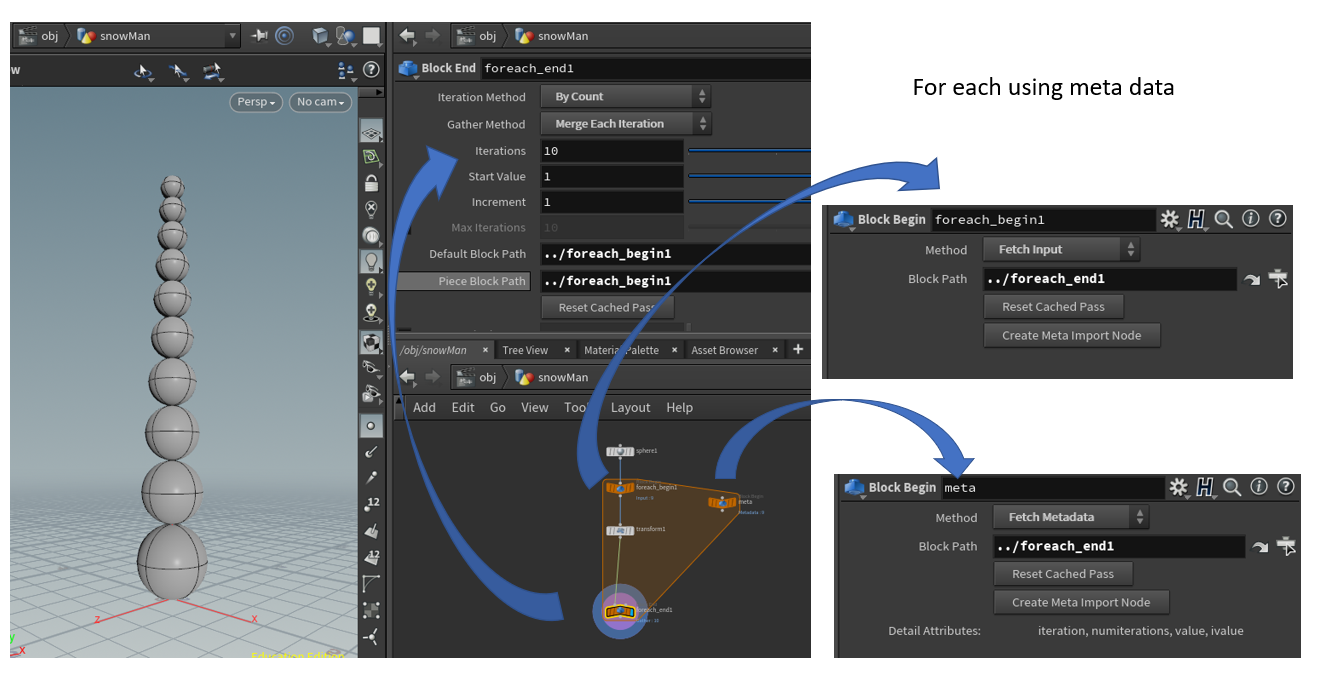1325x681 pixels.
Task: Click node chooser icon beside meta Block Path
Action: coord(1288,547)
